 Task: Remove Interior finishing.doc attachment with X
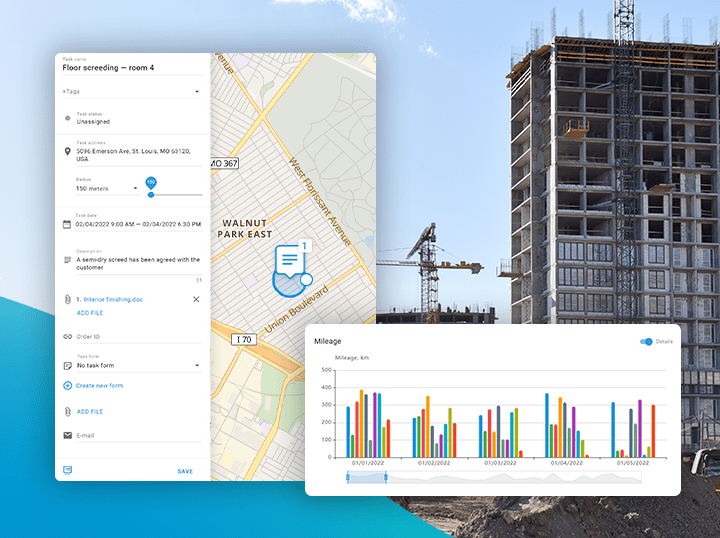(x=196, y=299)
